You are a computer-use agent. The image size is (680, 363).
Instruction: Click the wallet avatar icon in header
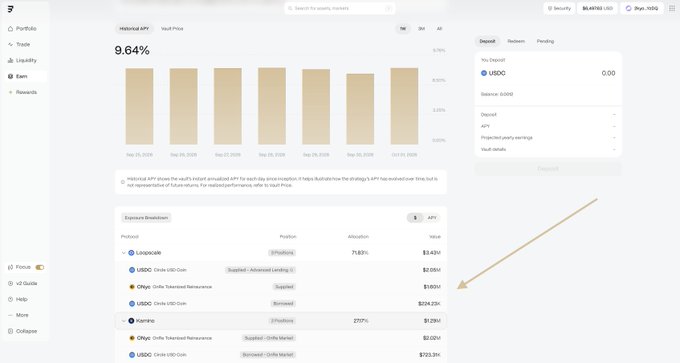(x=628, y=8)
